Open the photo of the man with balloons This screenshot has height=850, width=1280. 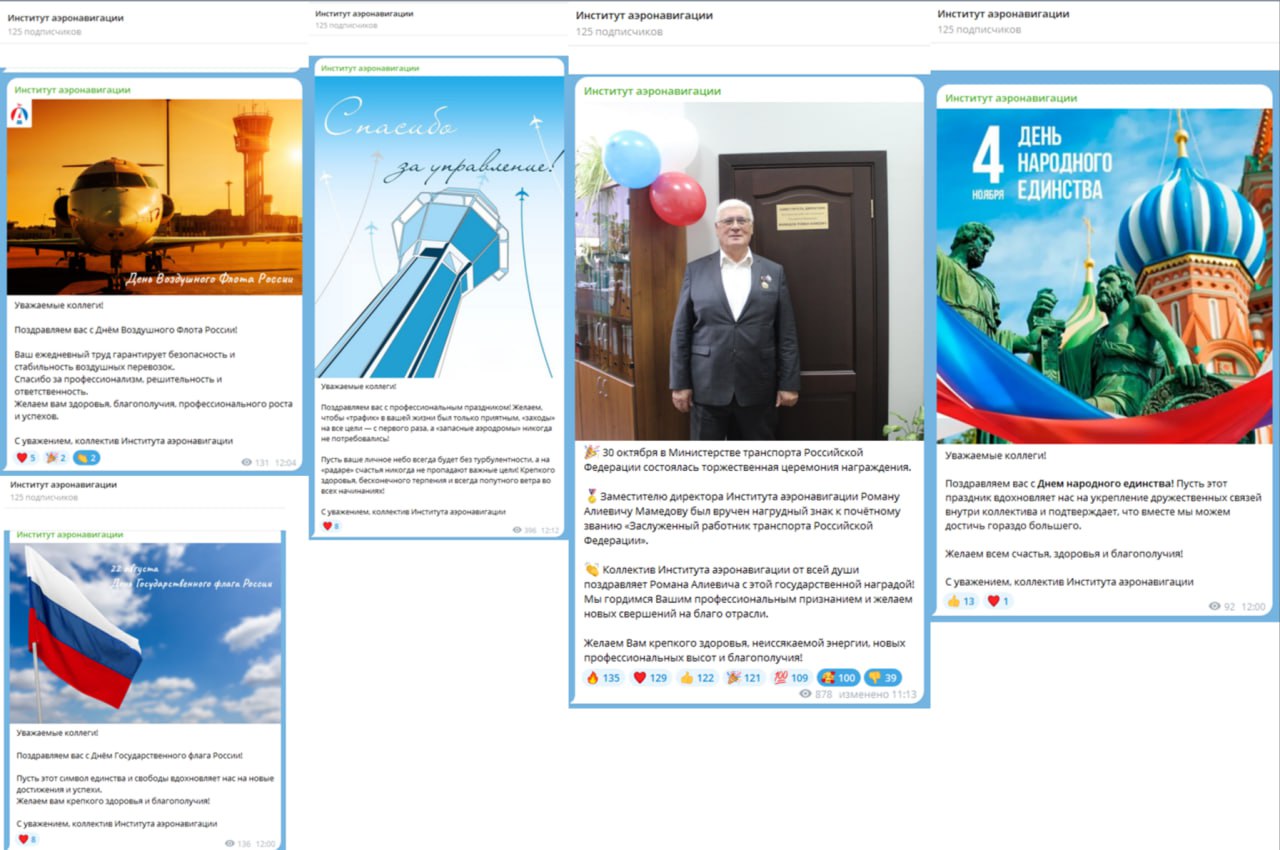click(750, 271)
